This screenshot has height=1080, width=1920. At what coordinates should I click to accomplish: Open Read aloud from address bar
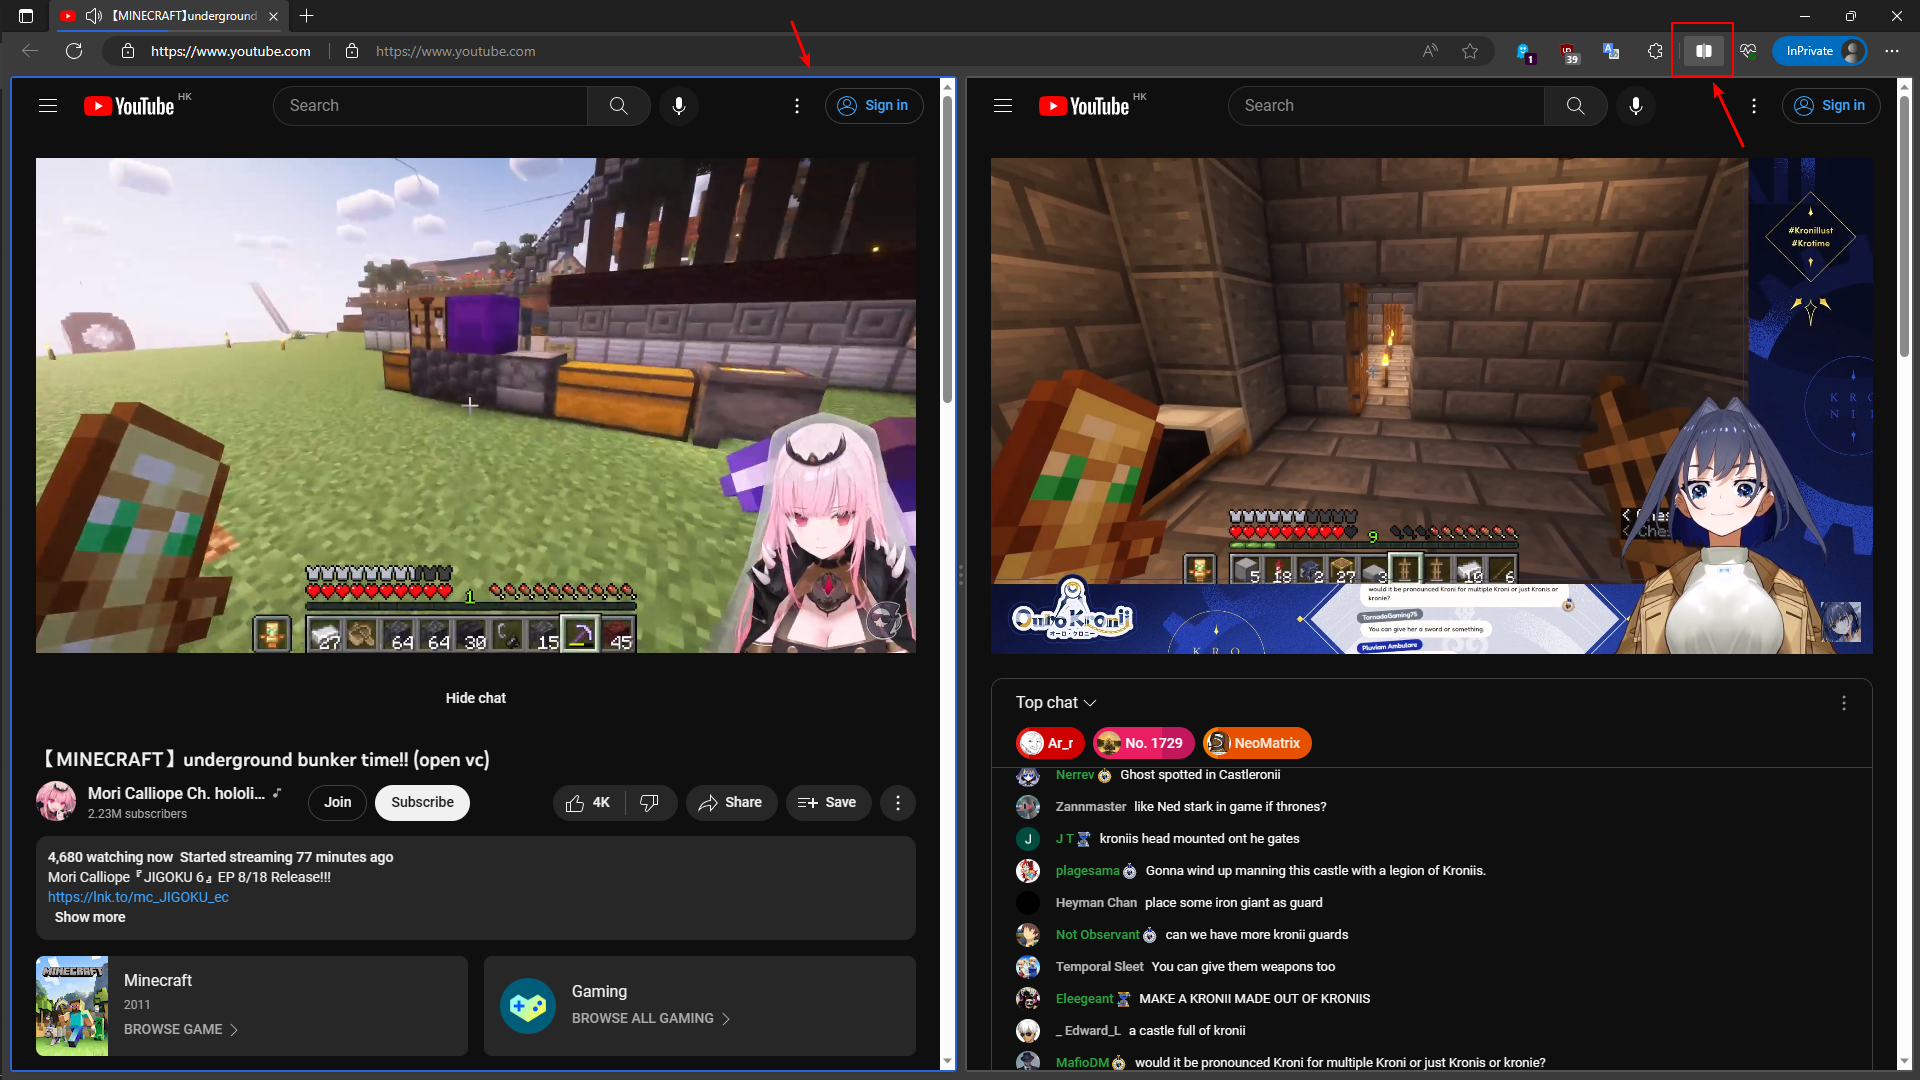(x=1430, y=51)
